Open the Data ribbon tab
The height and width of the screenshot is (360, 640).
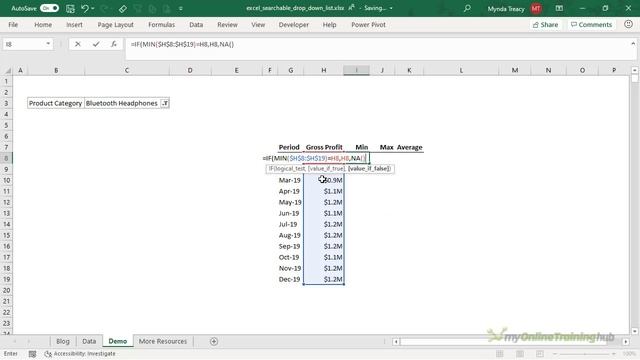click(196, 24)
